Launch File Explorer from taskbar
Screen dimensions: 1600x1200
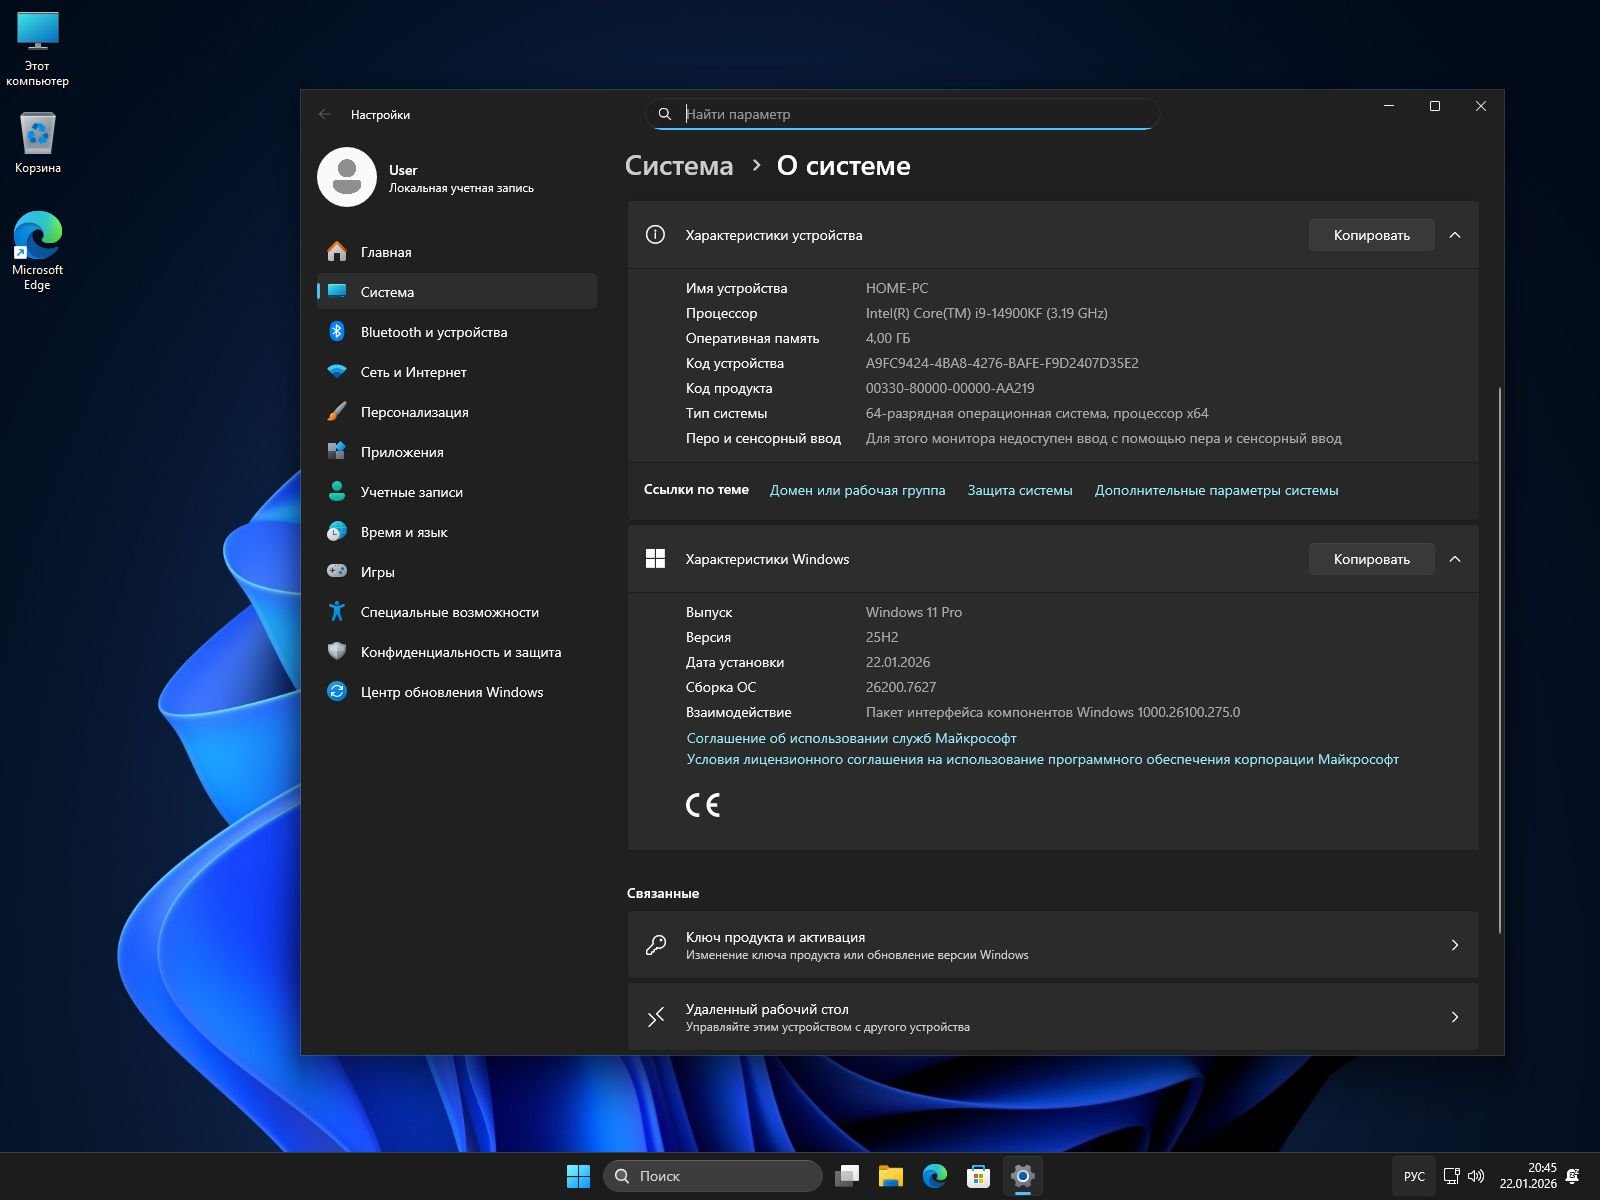(890, 1176)
